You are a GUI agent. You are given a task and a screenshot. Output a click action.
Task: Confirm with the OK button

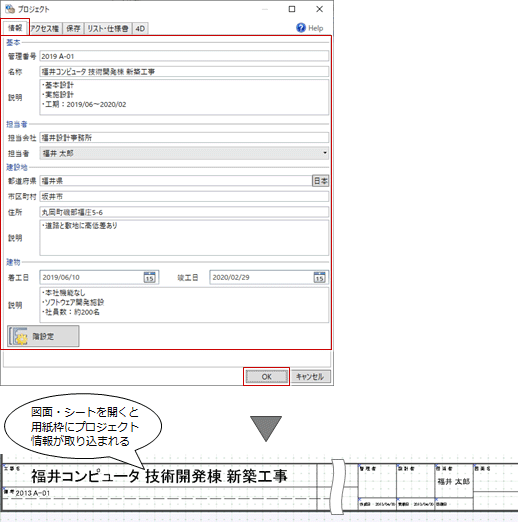(266, 377)
